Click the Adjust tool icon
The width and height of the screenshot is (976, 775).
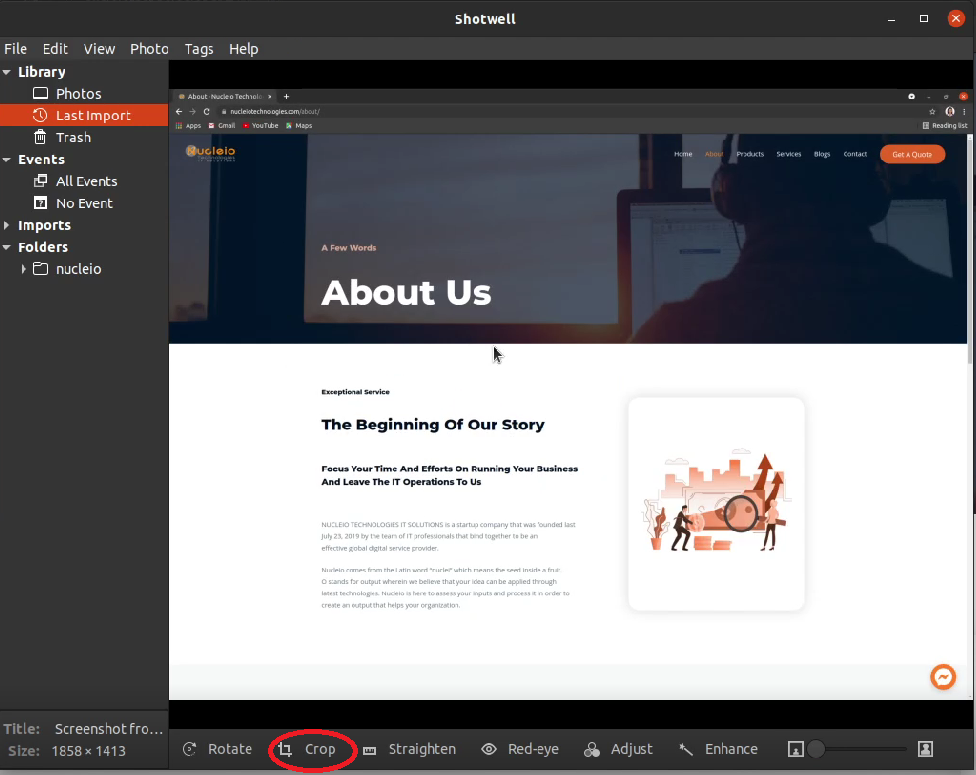click(x=592, y=749)
